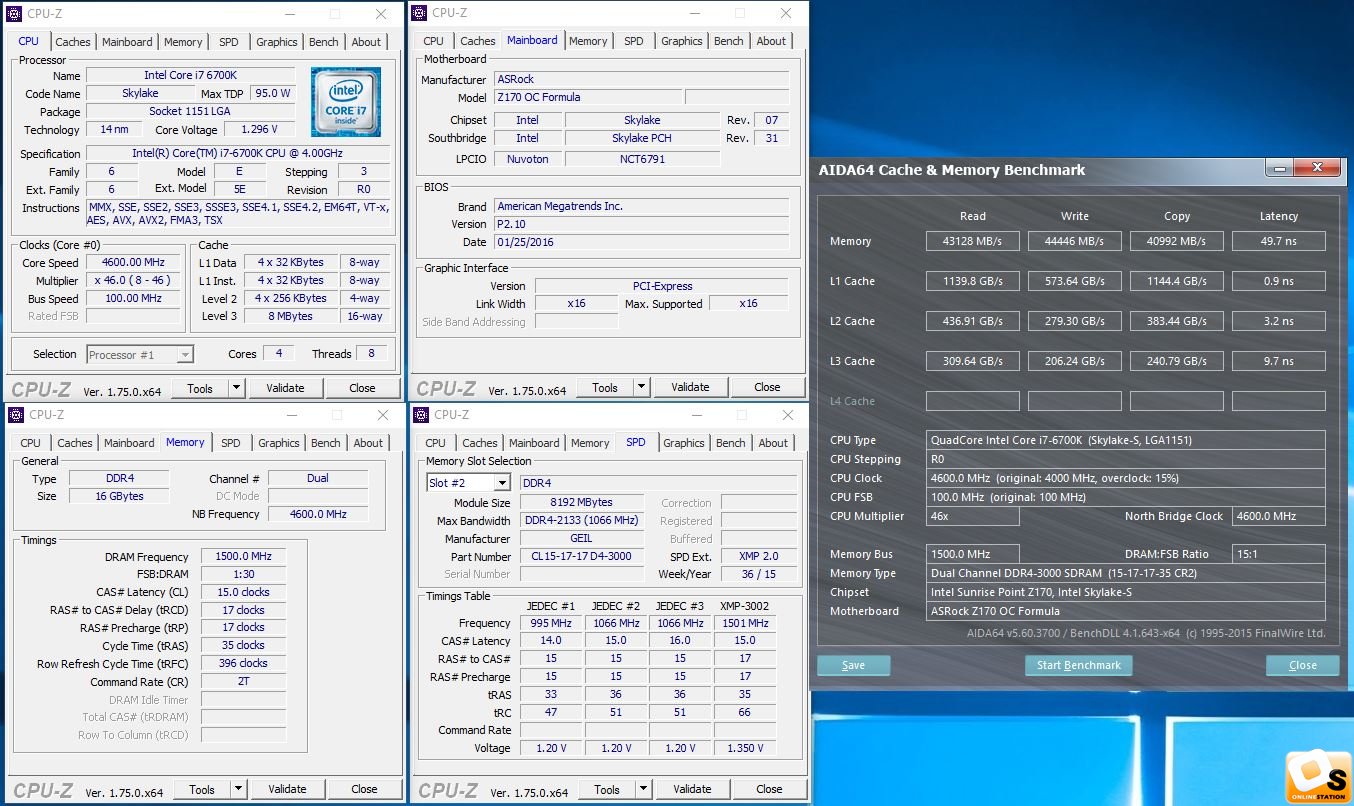The width and height of the screenshot is (1354, 806).
Task: Click L1 Cache Read value 1139.8 GB/s
Action: (973, 281)
